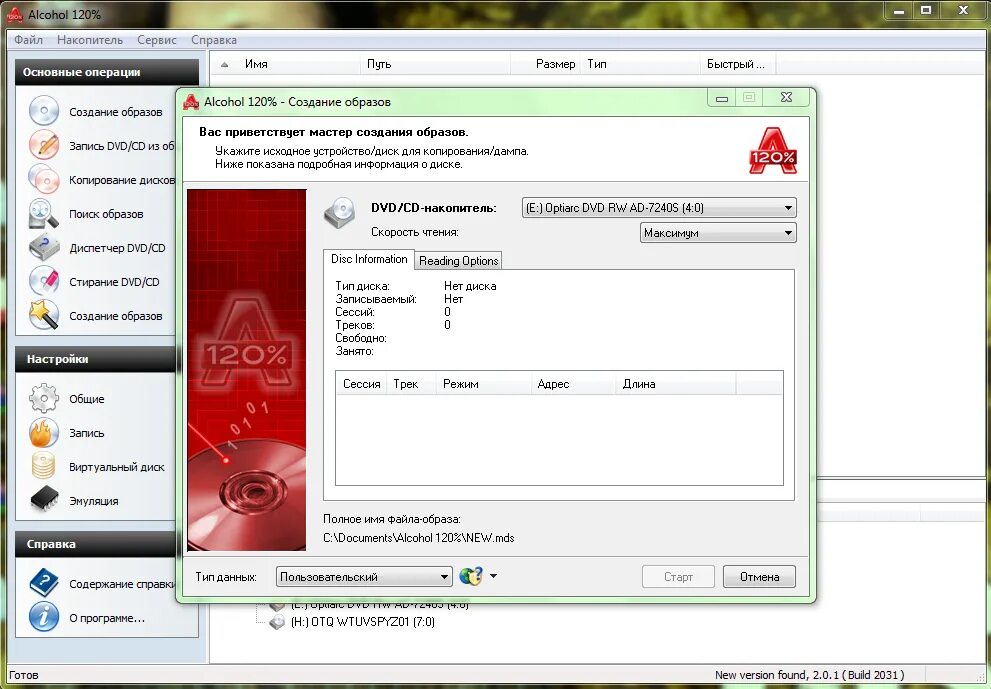Click the Содержание справки book icon
This screenshot has width=991, height=689.
(x=44, y=583)
